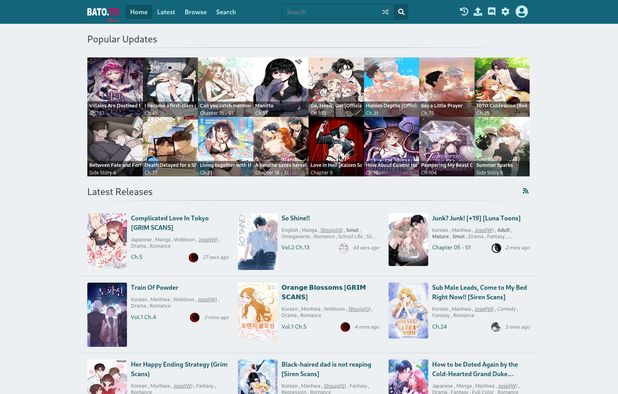Screen dimensions: 618x394
Task: Open Villains Are Destined popular update
Action: click(115, 87)
